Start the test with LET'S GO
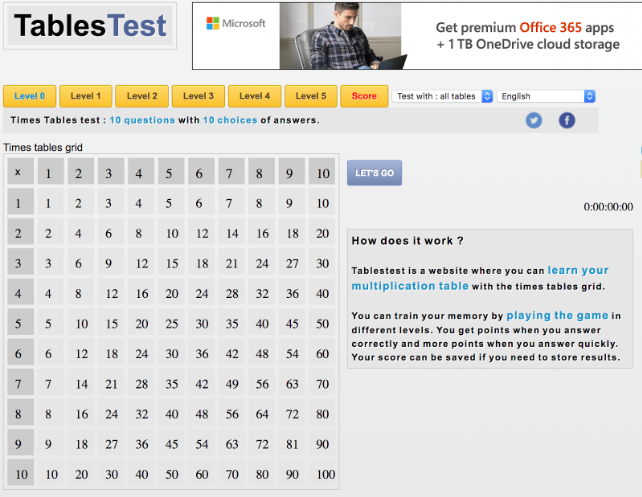 (x=374, y=173)
